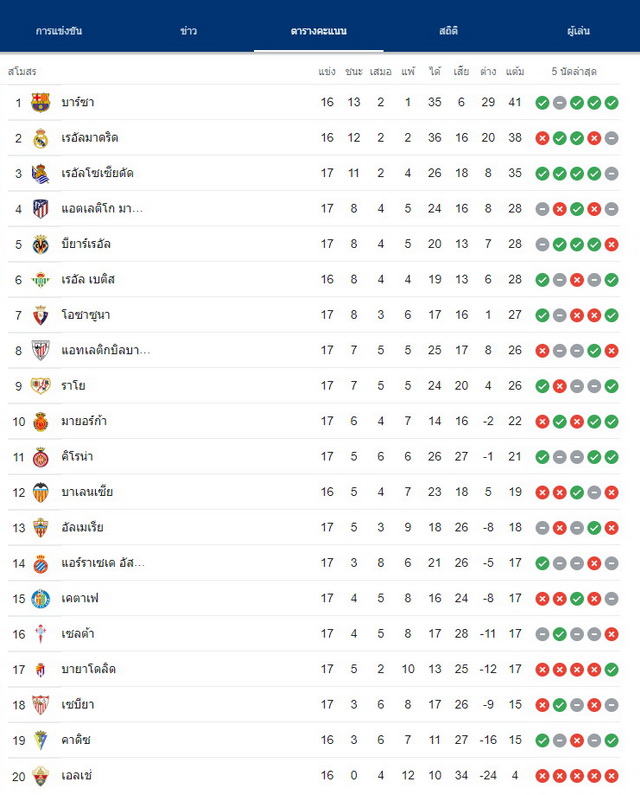Click the คาดิซ team name
Image resolution: width=640 pixels, height=795 pixels.
pos(76,740)
